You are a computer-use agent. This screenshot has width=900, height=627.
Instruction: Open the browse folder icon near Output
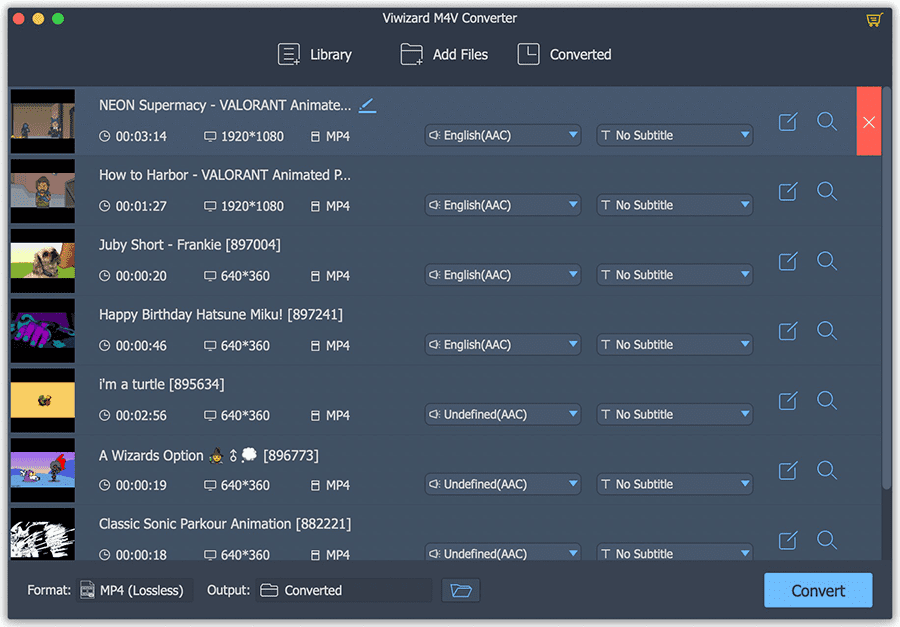460,590
